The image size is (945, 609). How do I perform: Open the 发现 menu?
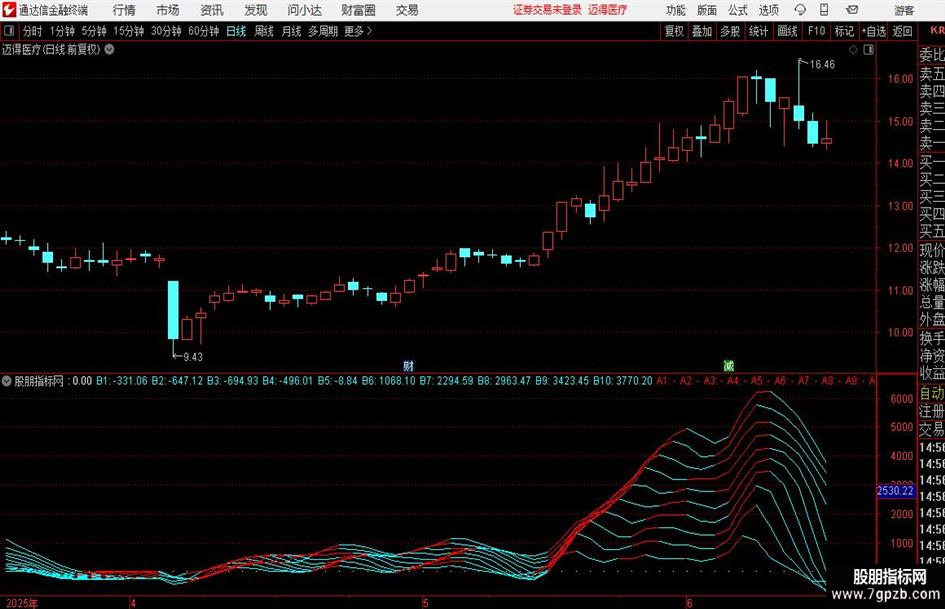pyautogui.click(x=256, y=10)
